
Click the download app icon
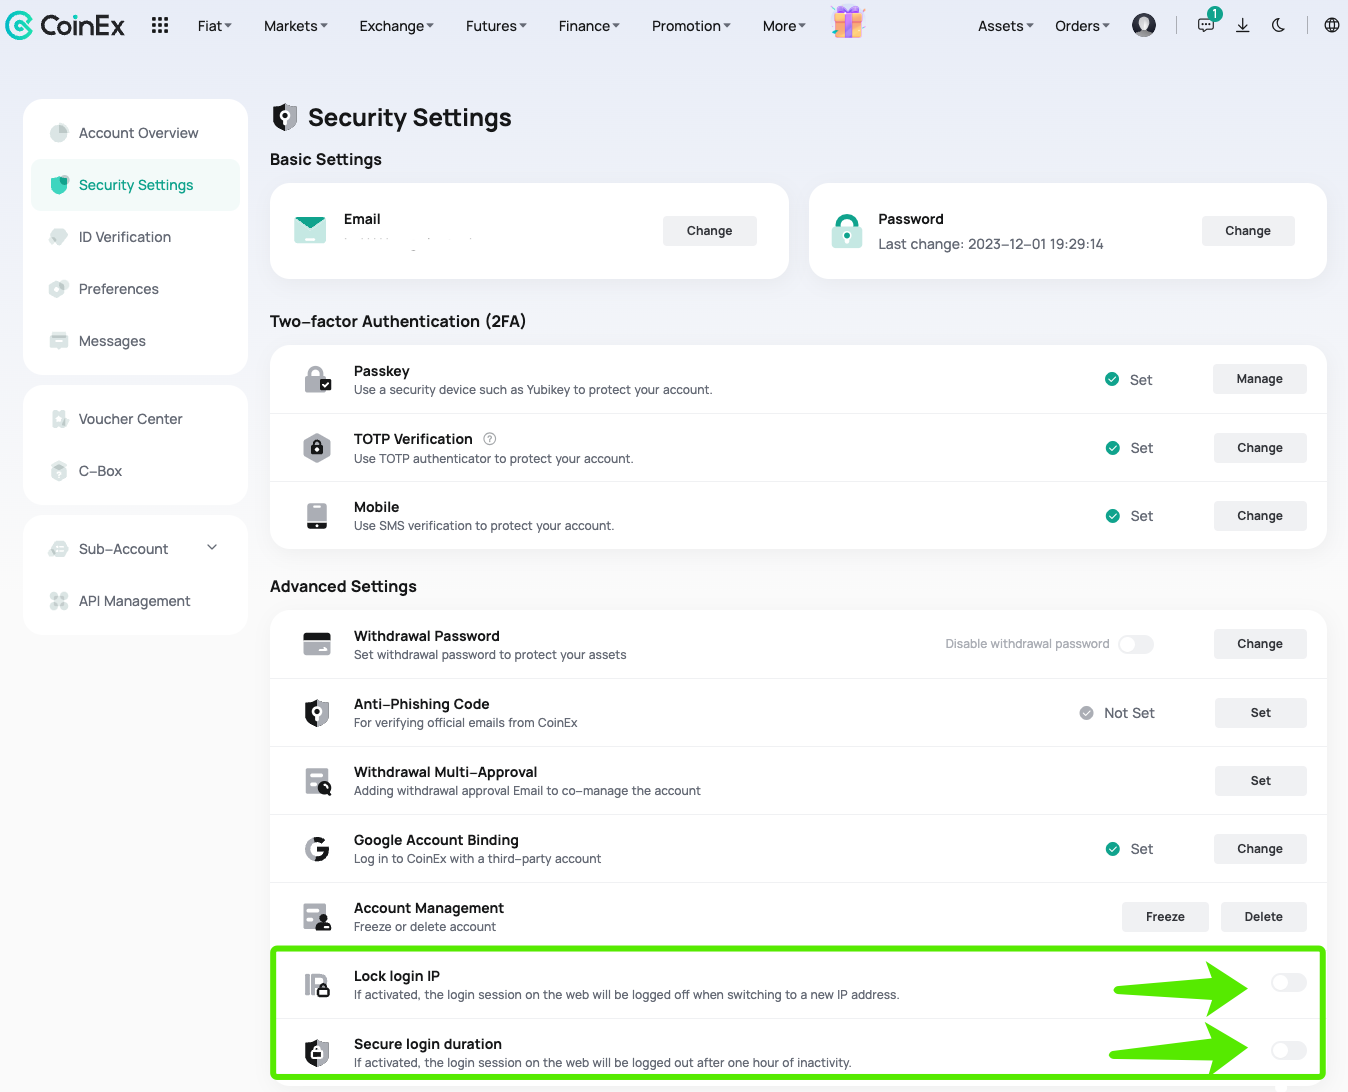(1243, 25)
